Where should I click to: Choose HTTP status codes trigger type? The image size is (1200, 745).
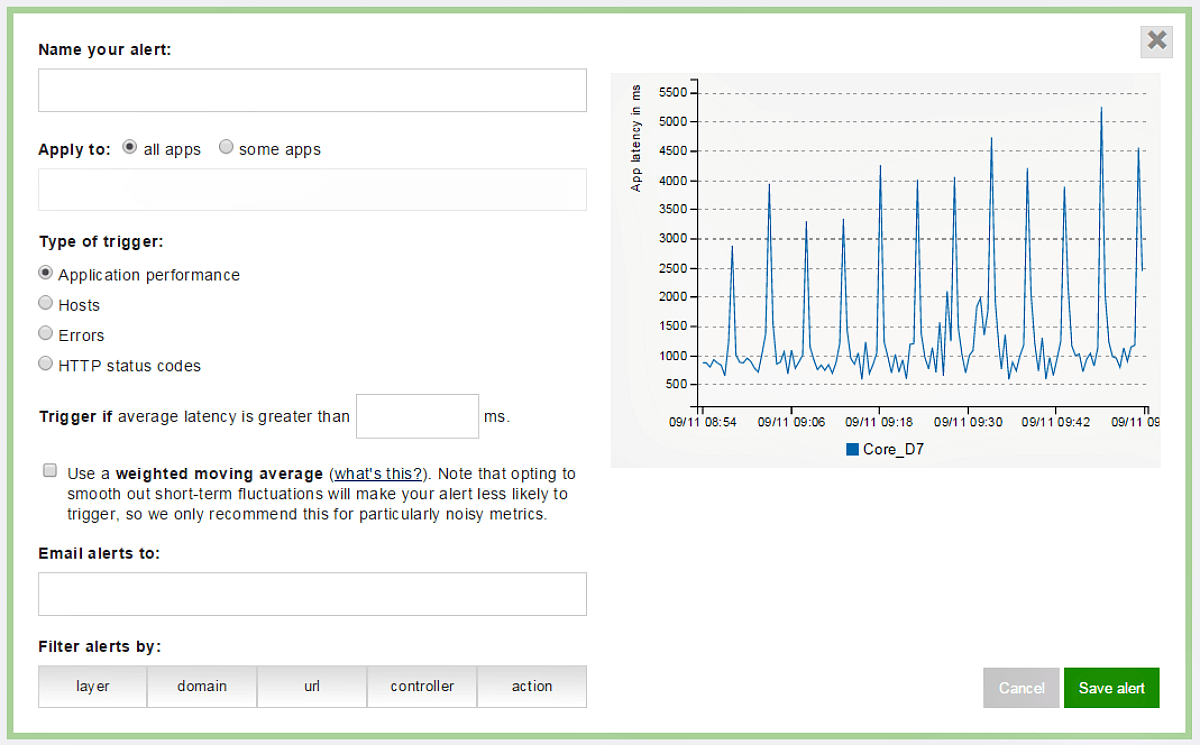(45, 364)
